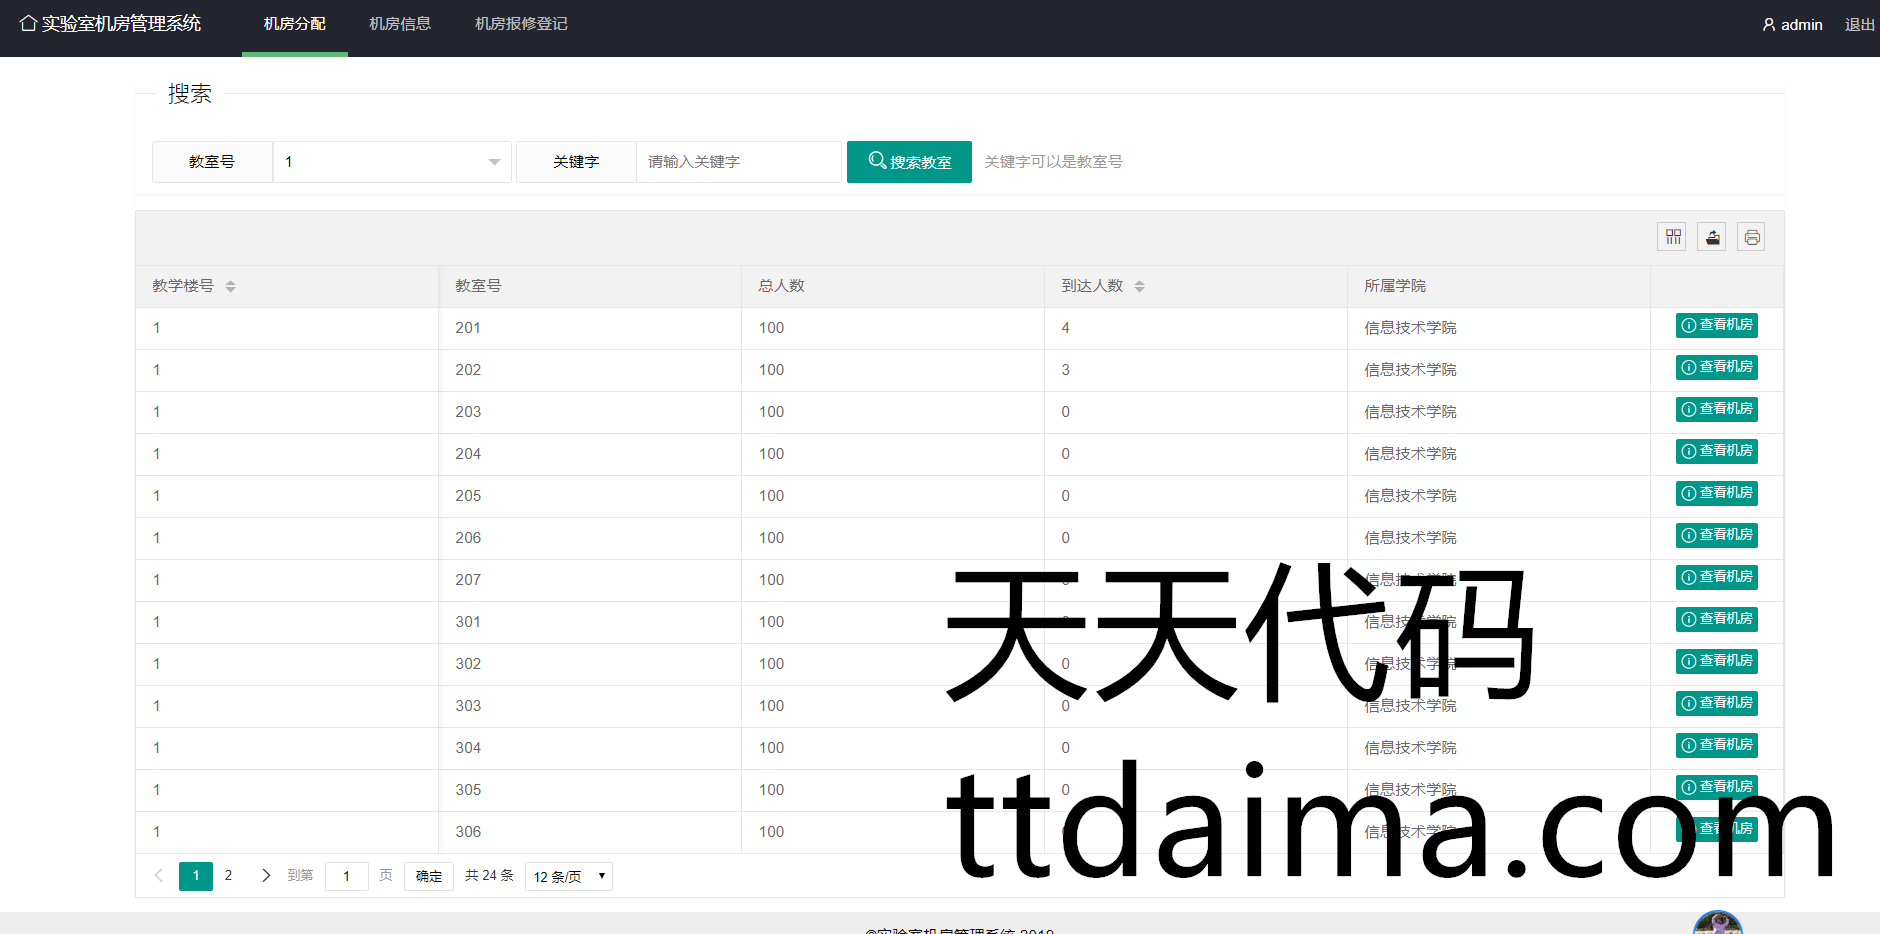Go to next page arrow
1880x934 pixels.
coord(265,875)
